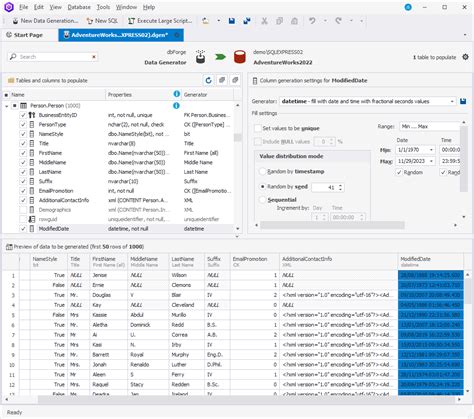Open the Window menu
Screen dimensions: 474x419
pyautogui.click(x=126, y=7)
